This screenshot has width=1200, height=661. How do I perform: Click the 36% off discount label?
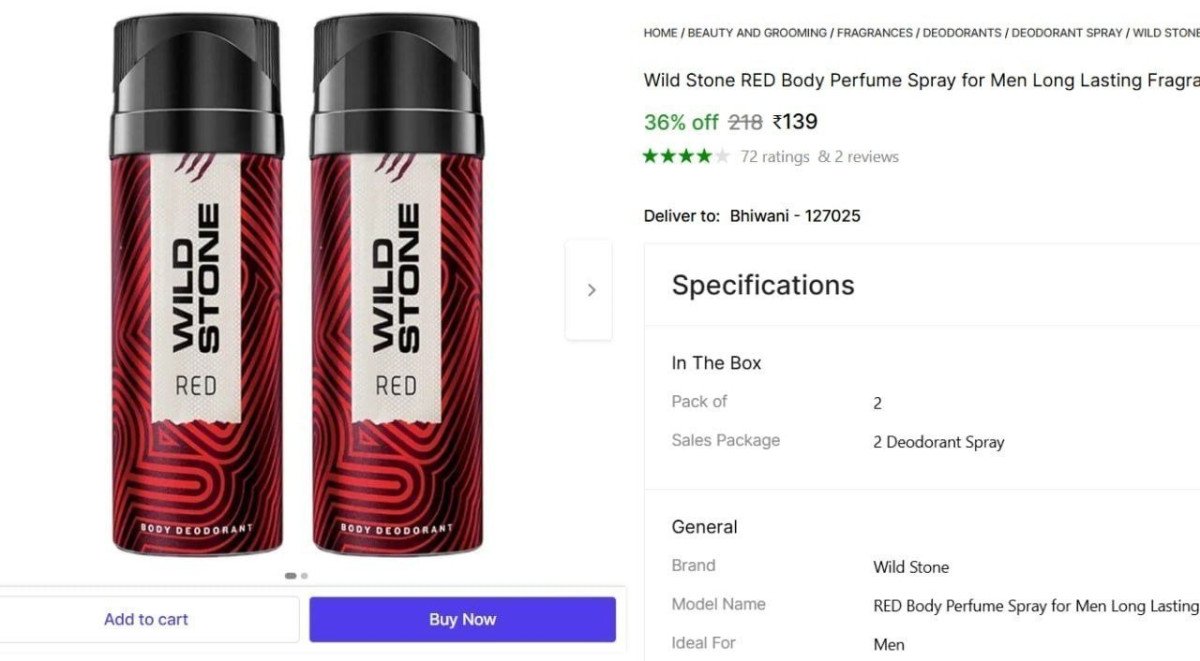pos(681,122)
